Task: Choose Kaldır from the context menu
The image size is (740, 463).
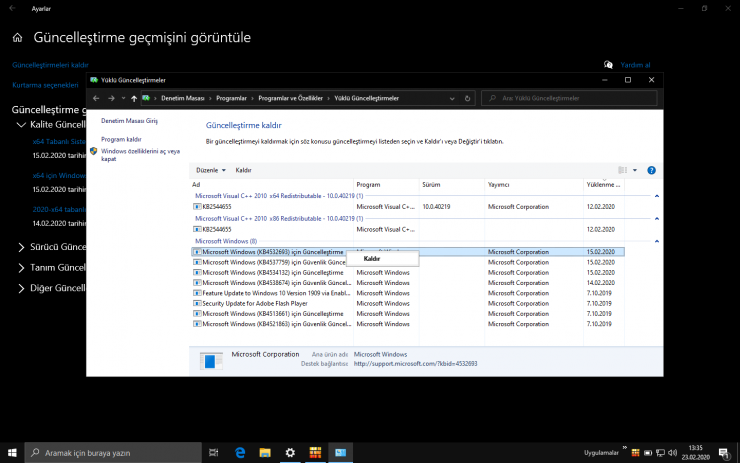Action: pos(383,259)
